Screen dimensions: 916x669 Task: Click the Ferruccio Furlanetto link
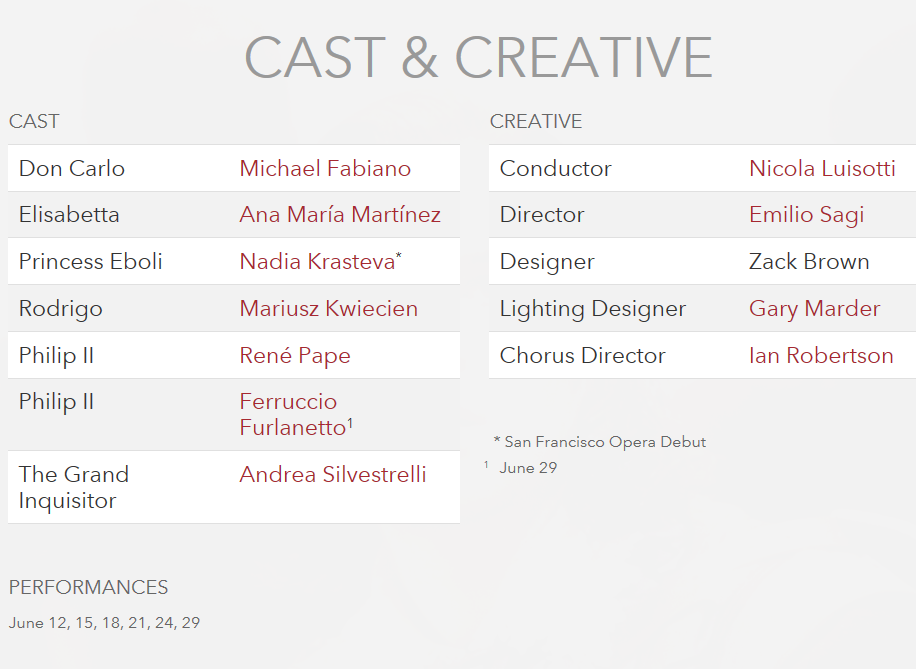point(288,414)
